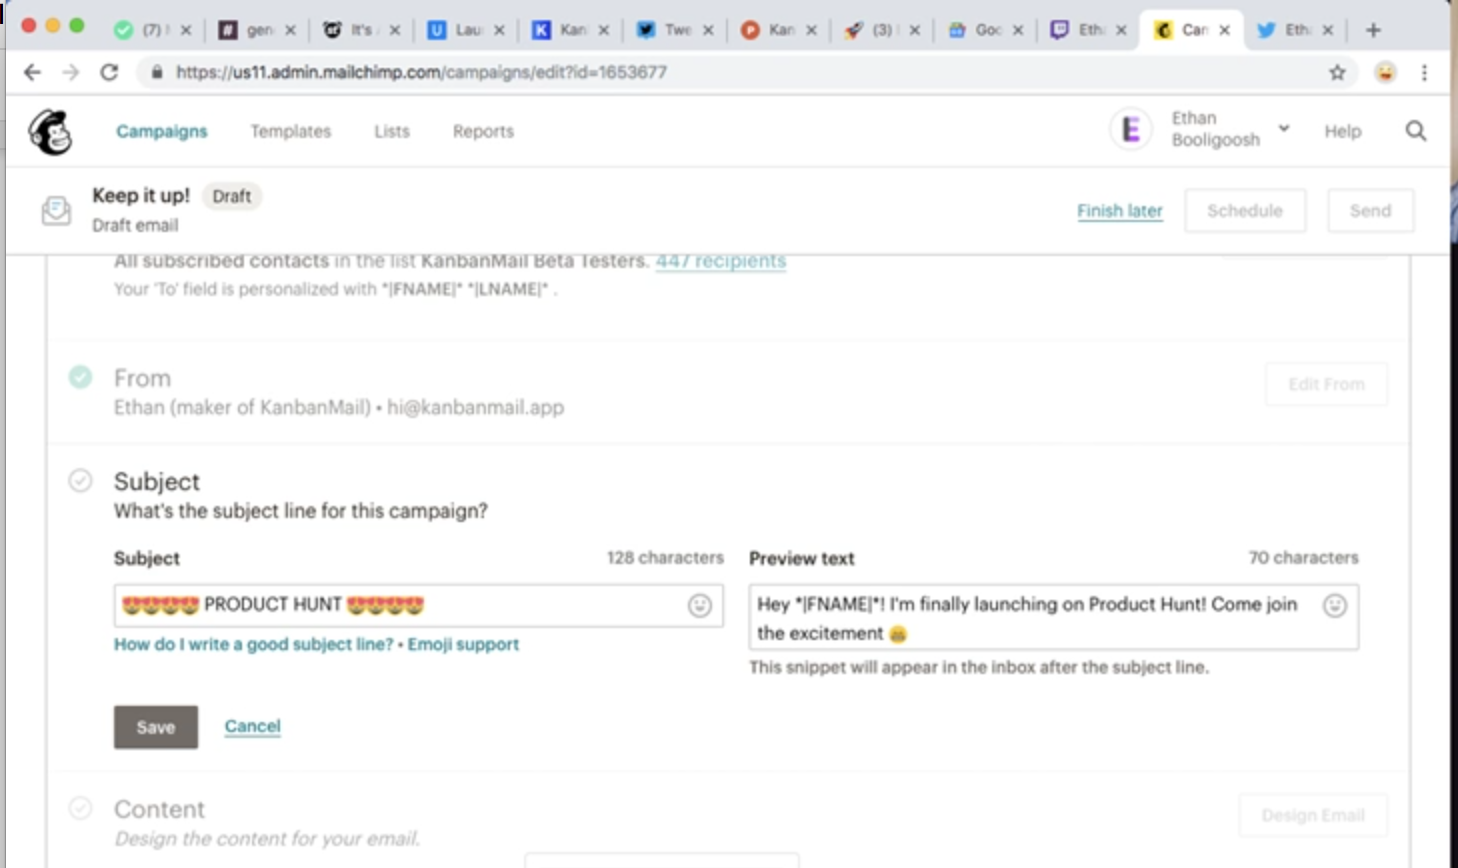Open the Campaigns nav item
This screenshot has height=868, width=1458.
[x=162, y=131]
